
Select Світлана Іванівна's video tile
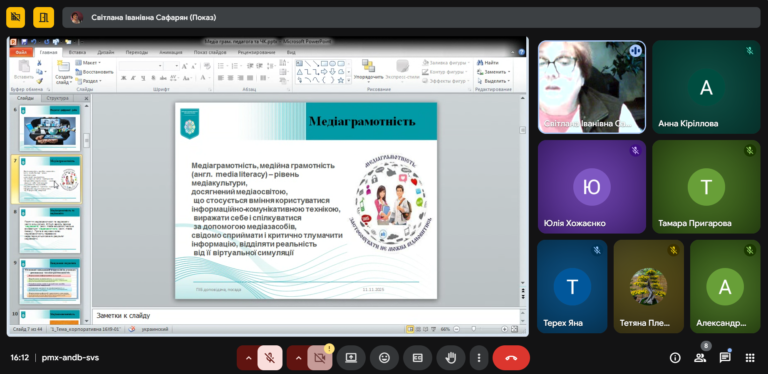(x=592, y=87)
